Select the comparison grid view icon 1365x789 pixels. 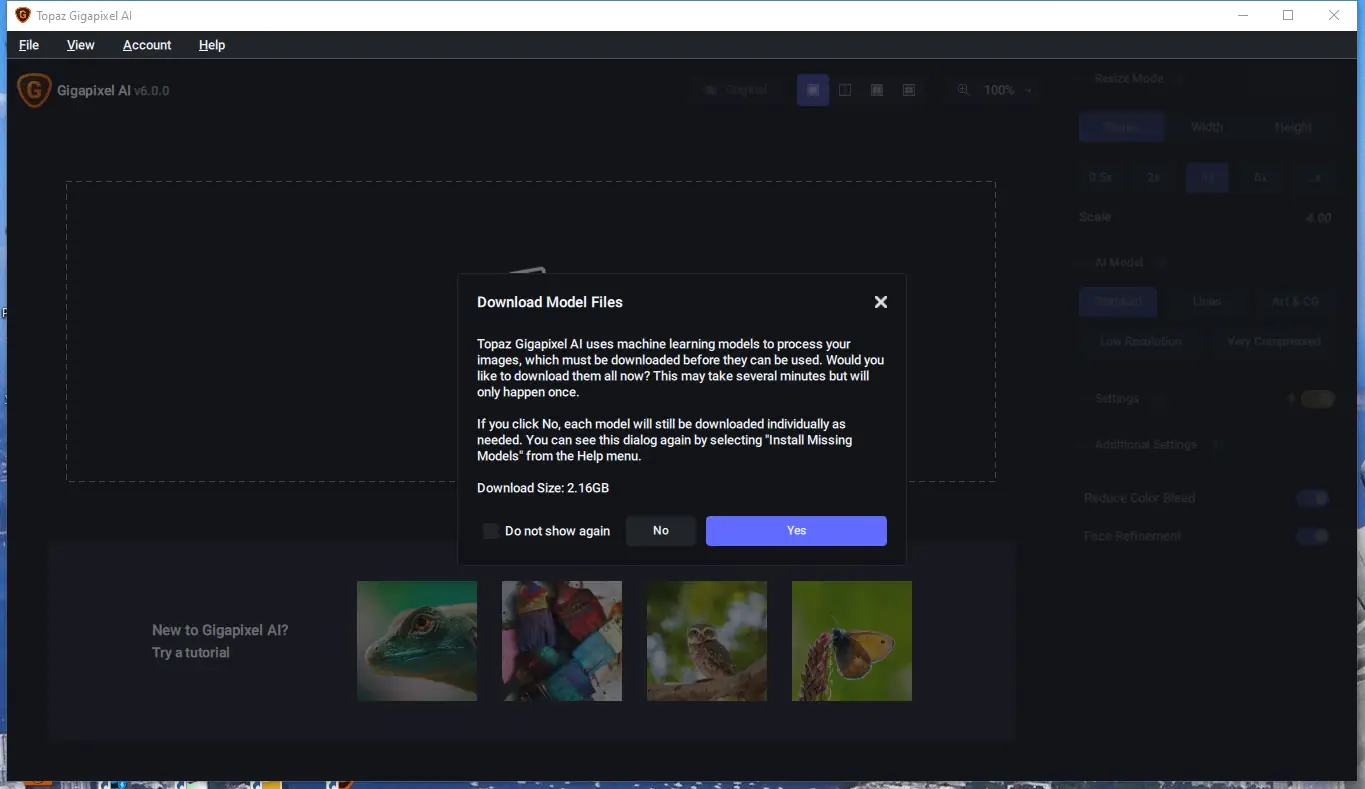tap(909, 90)
